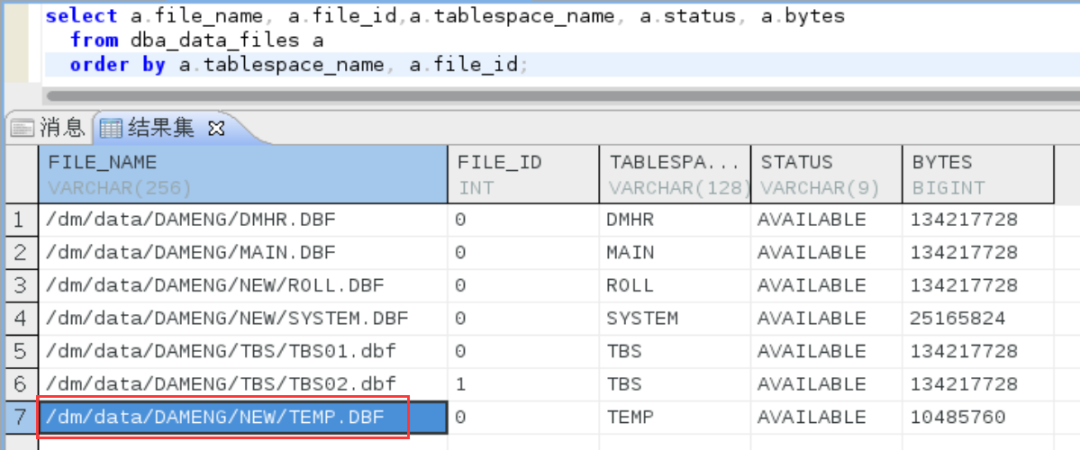Select the 25165824 bytes value cell
The image size is (1080, 450).
coord(957,318)
